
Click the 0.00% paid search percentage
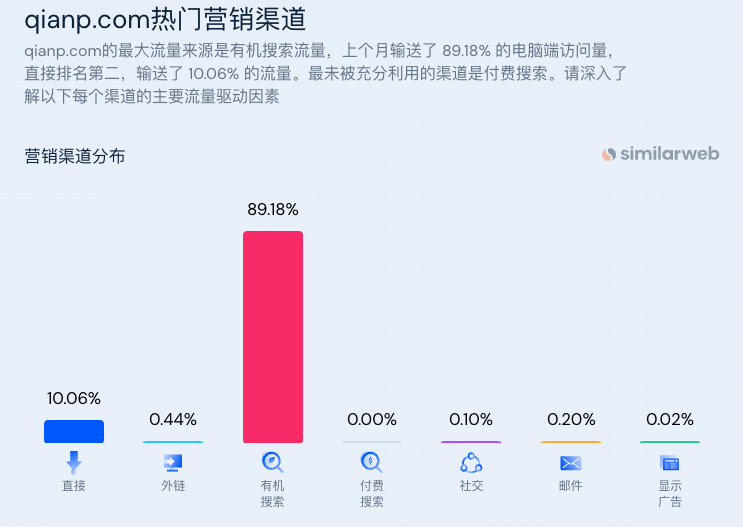[x=372, y=419]
